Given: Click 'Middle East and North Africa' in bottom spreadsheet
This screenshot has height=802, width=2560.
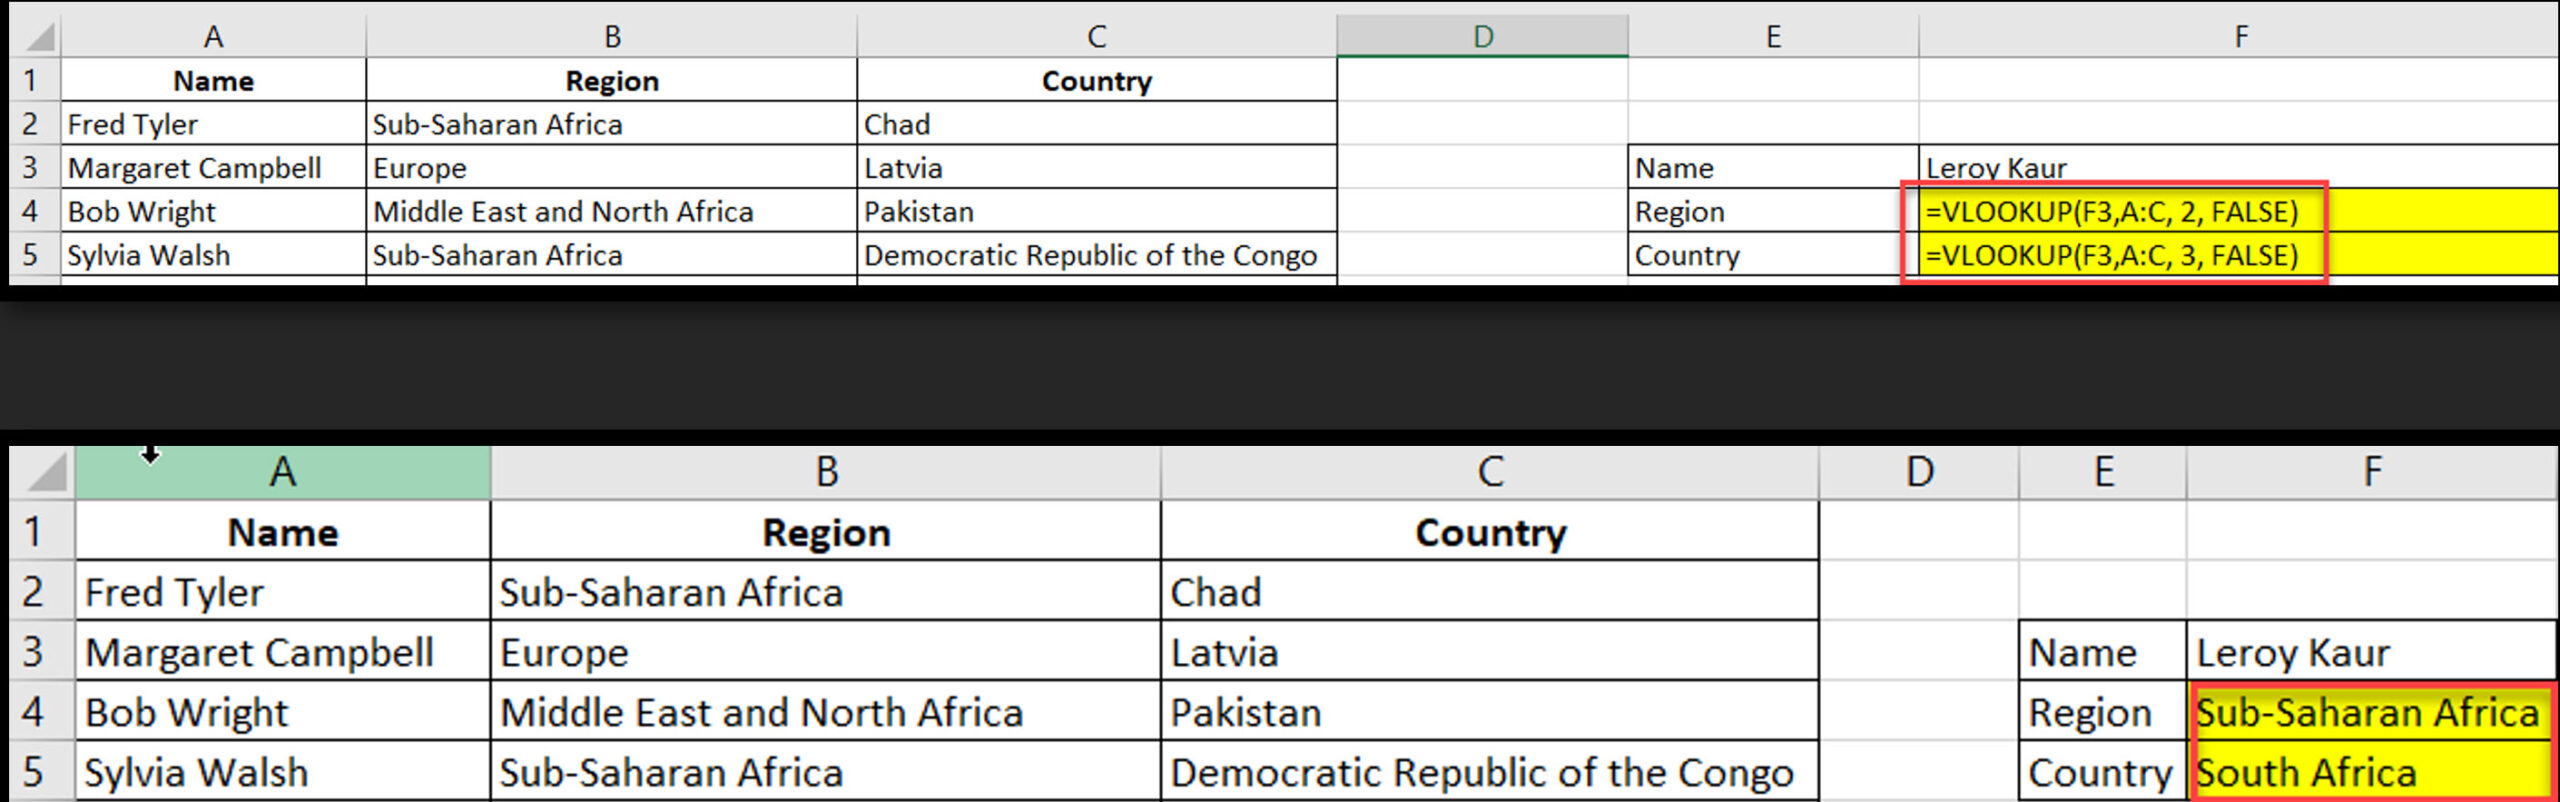Looking at the screenshot, I should pyautogui.click(x=825, y=712).
